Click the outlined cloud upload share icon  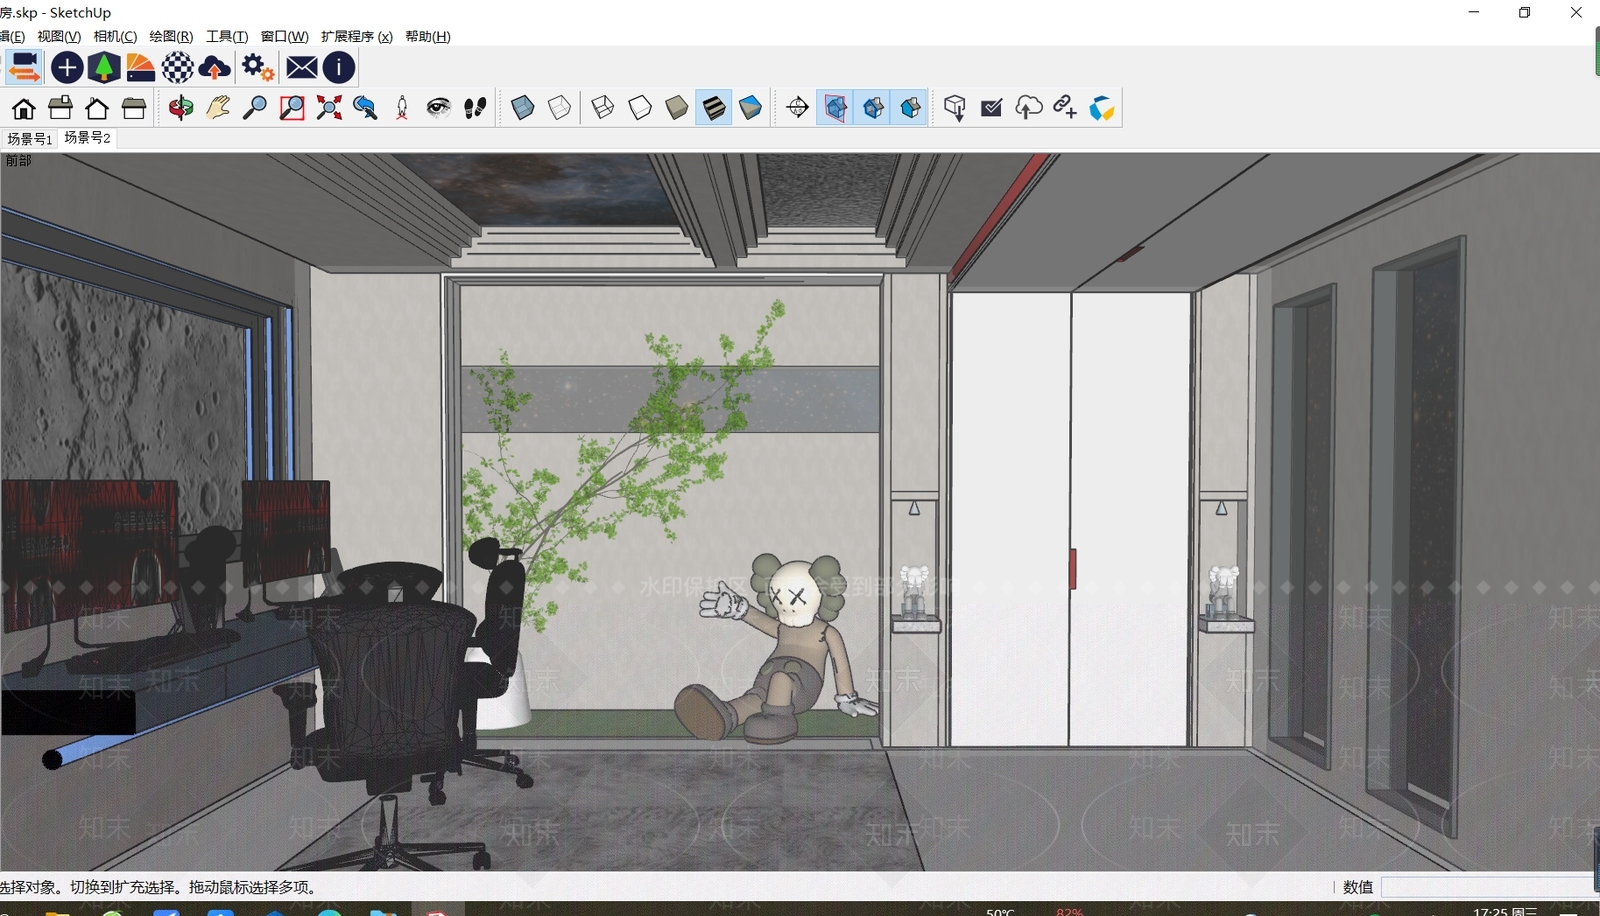[x=1029, y=108]
